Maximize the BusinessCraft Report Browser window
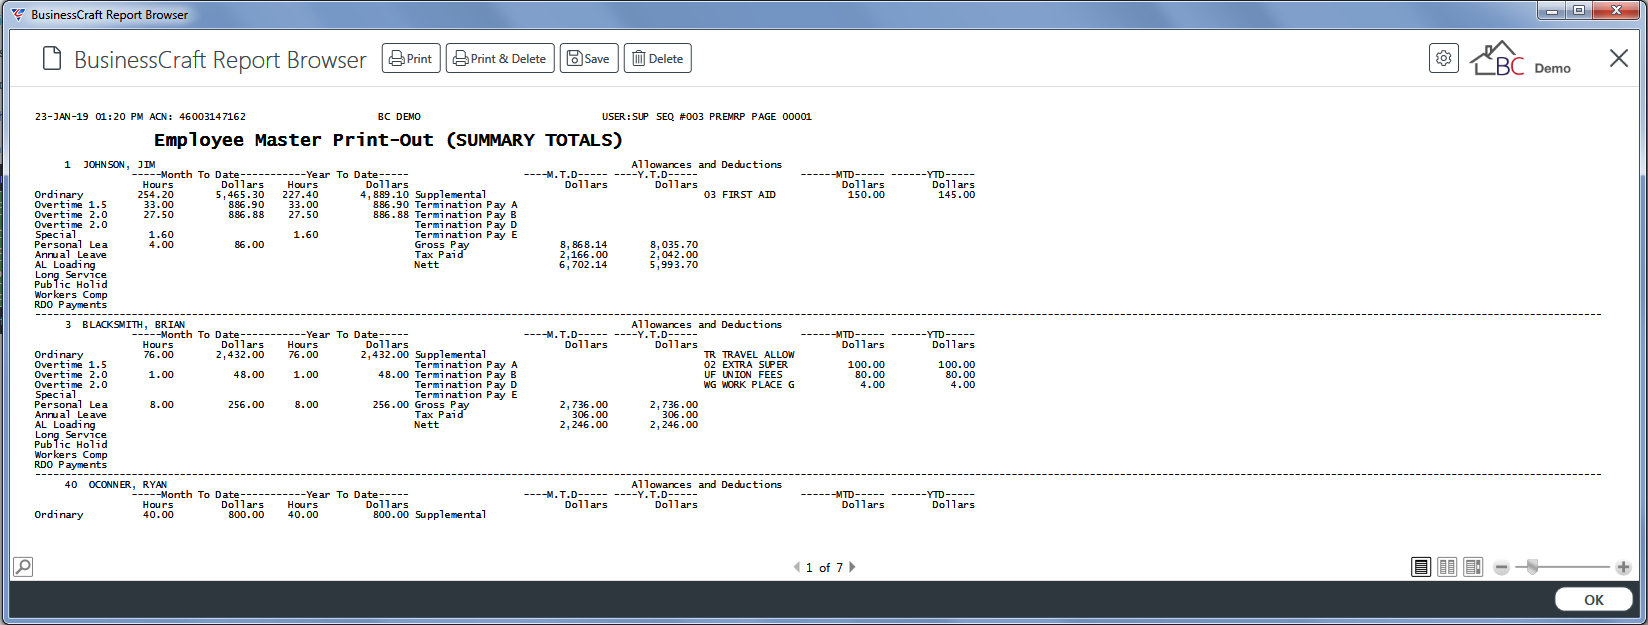The width and height of the screenshot is (1648, 625). [1579, 11]
